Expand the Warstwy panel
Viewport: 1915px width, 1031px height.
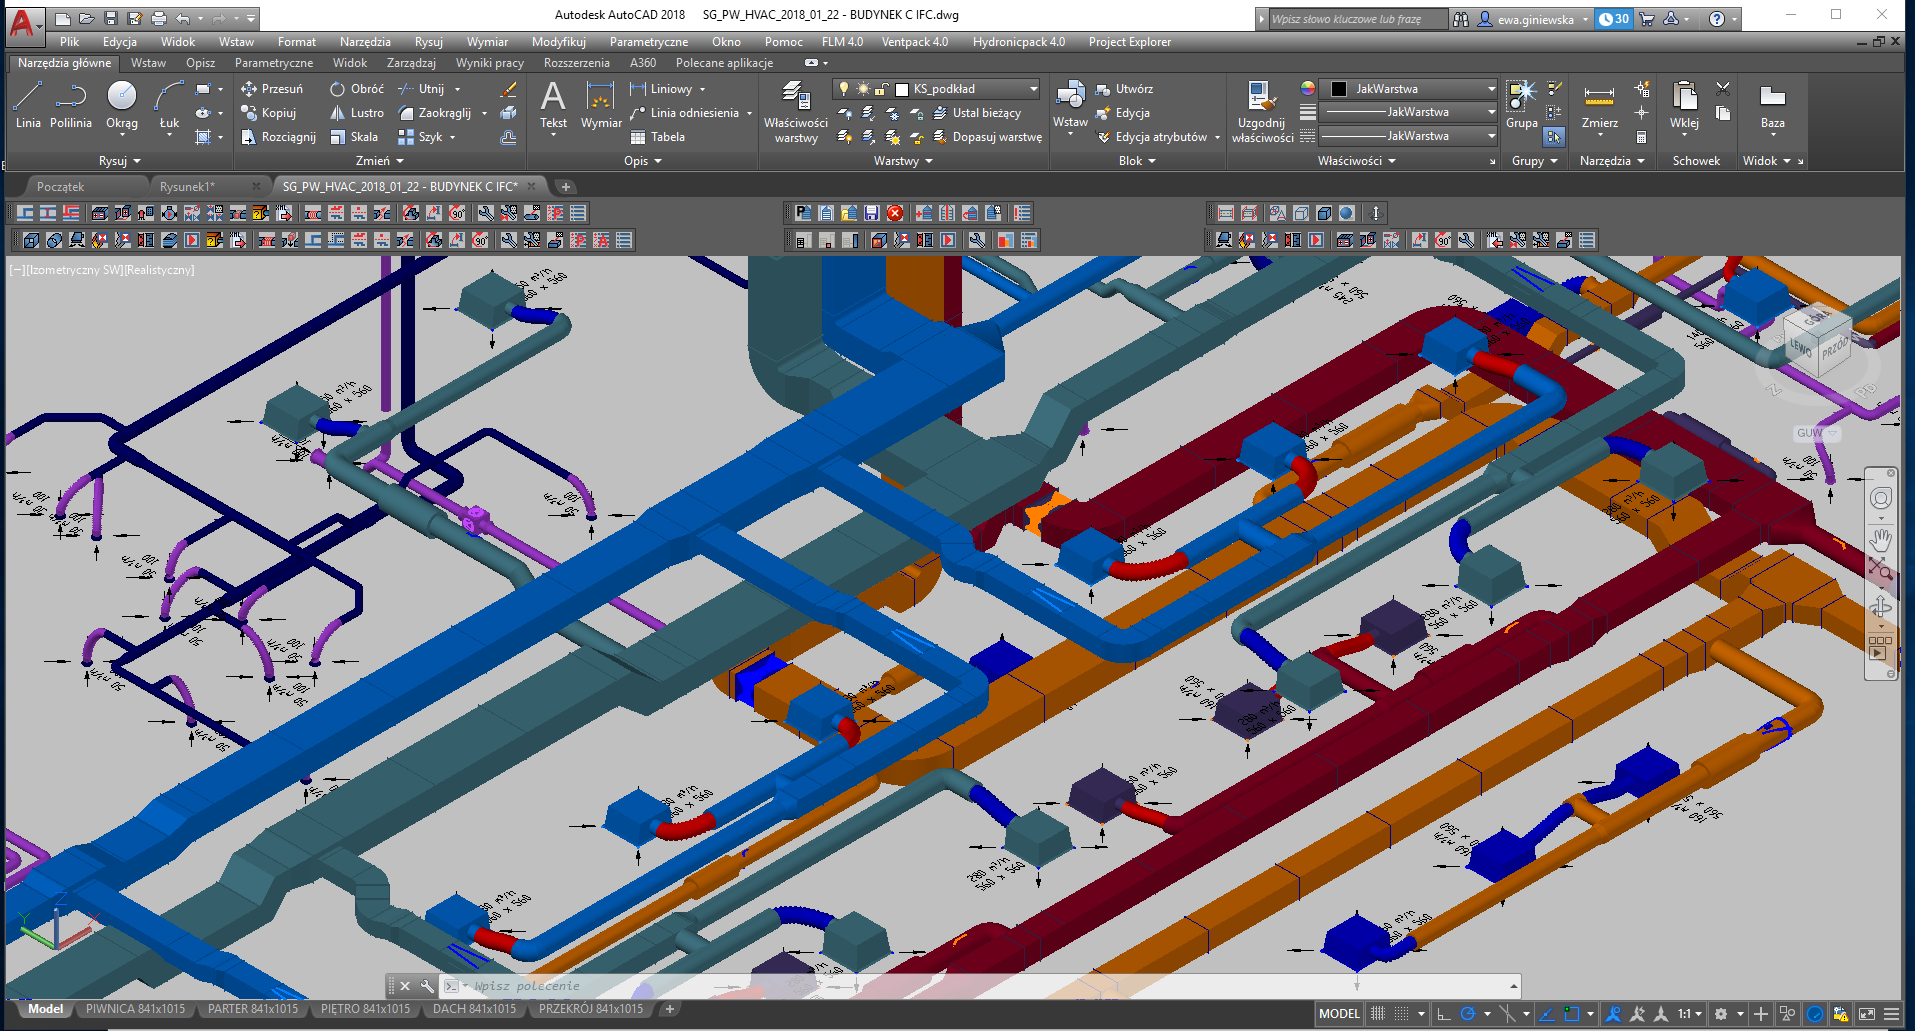click(x=903, y=161)
